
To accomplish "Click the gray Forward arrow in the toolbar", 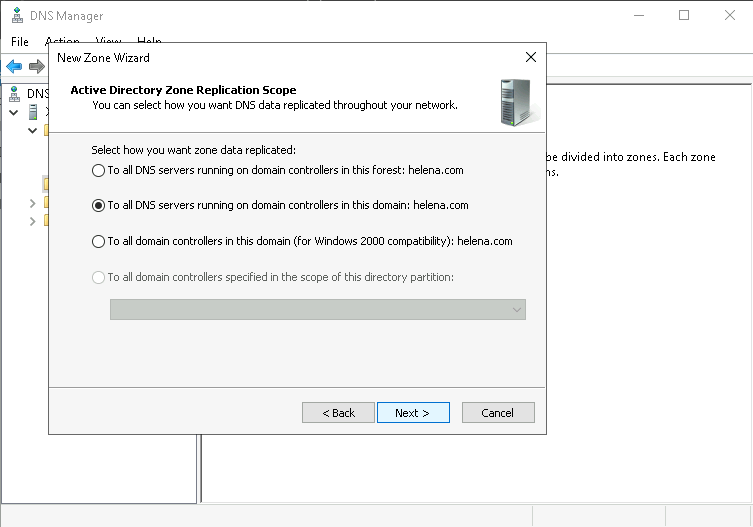I will [37, 67].
